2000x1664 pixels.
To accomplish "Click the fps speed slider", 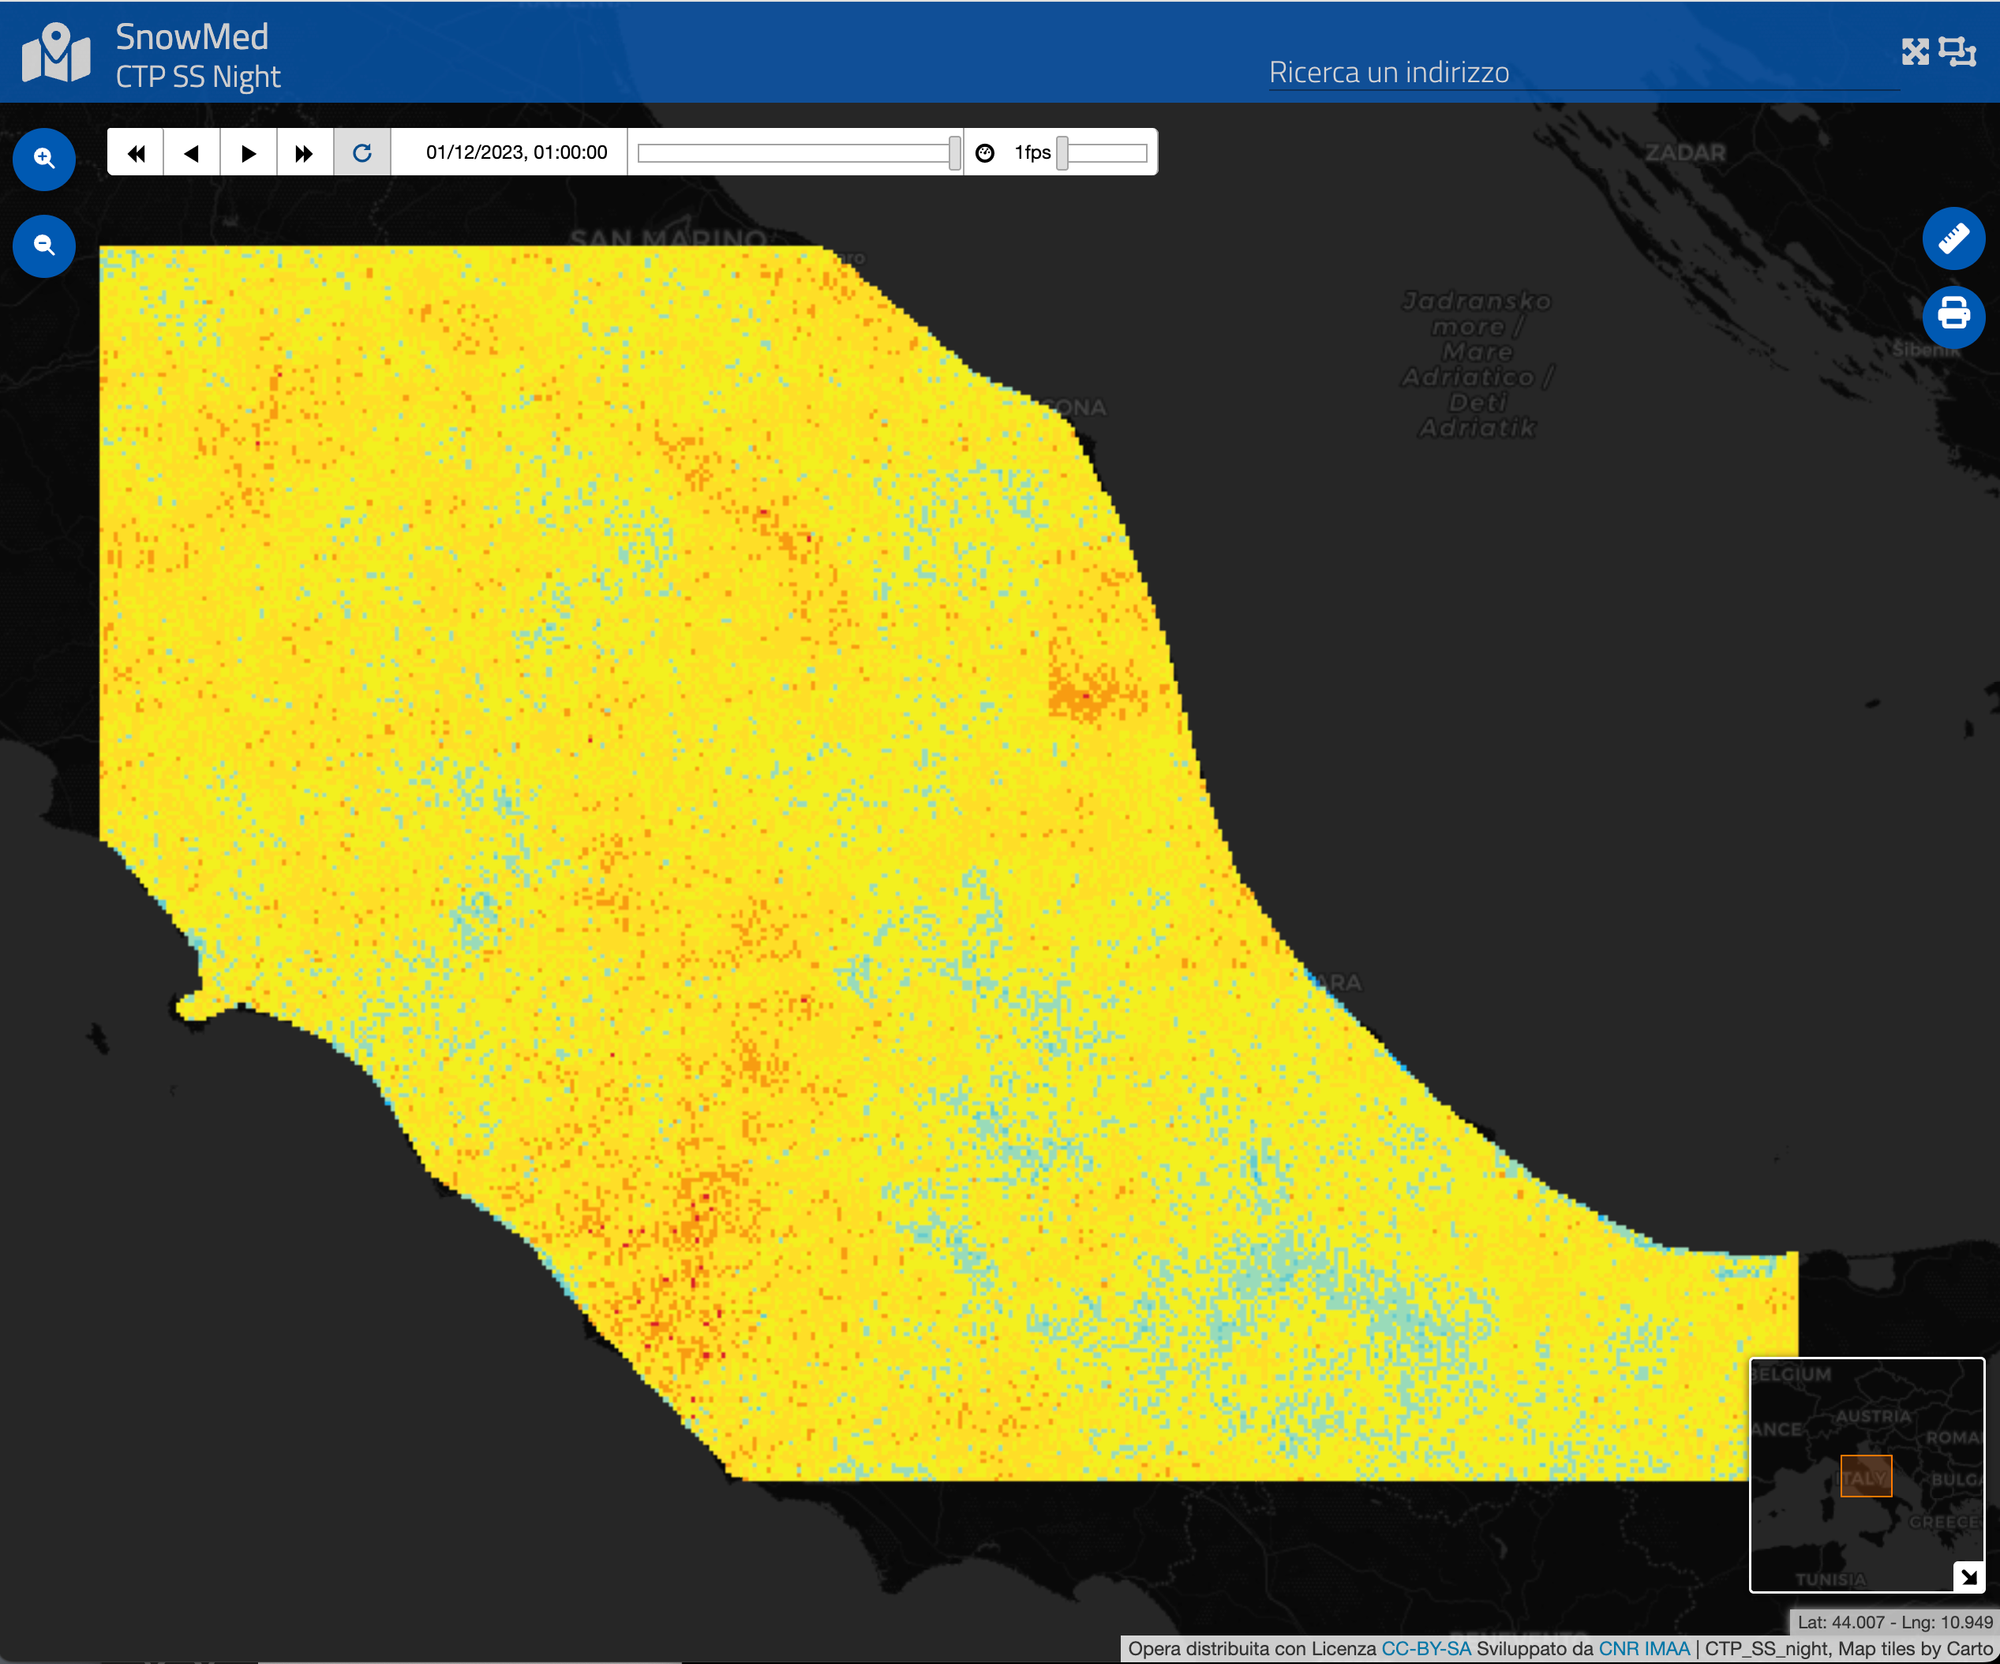I will click(x=1103, y=153).
